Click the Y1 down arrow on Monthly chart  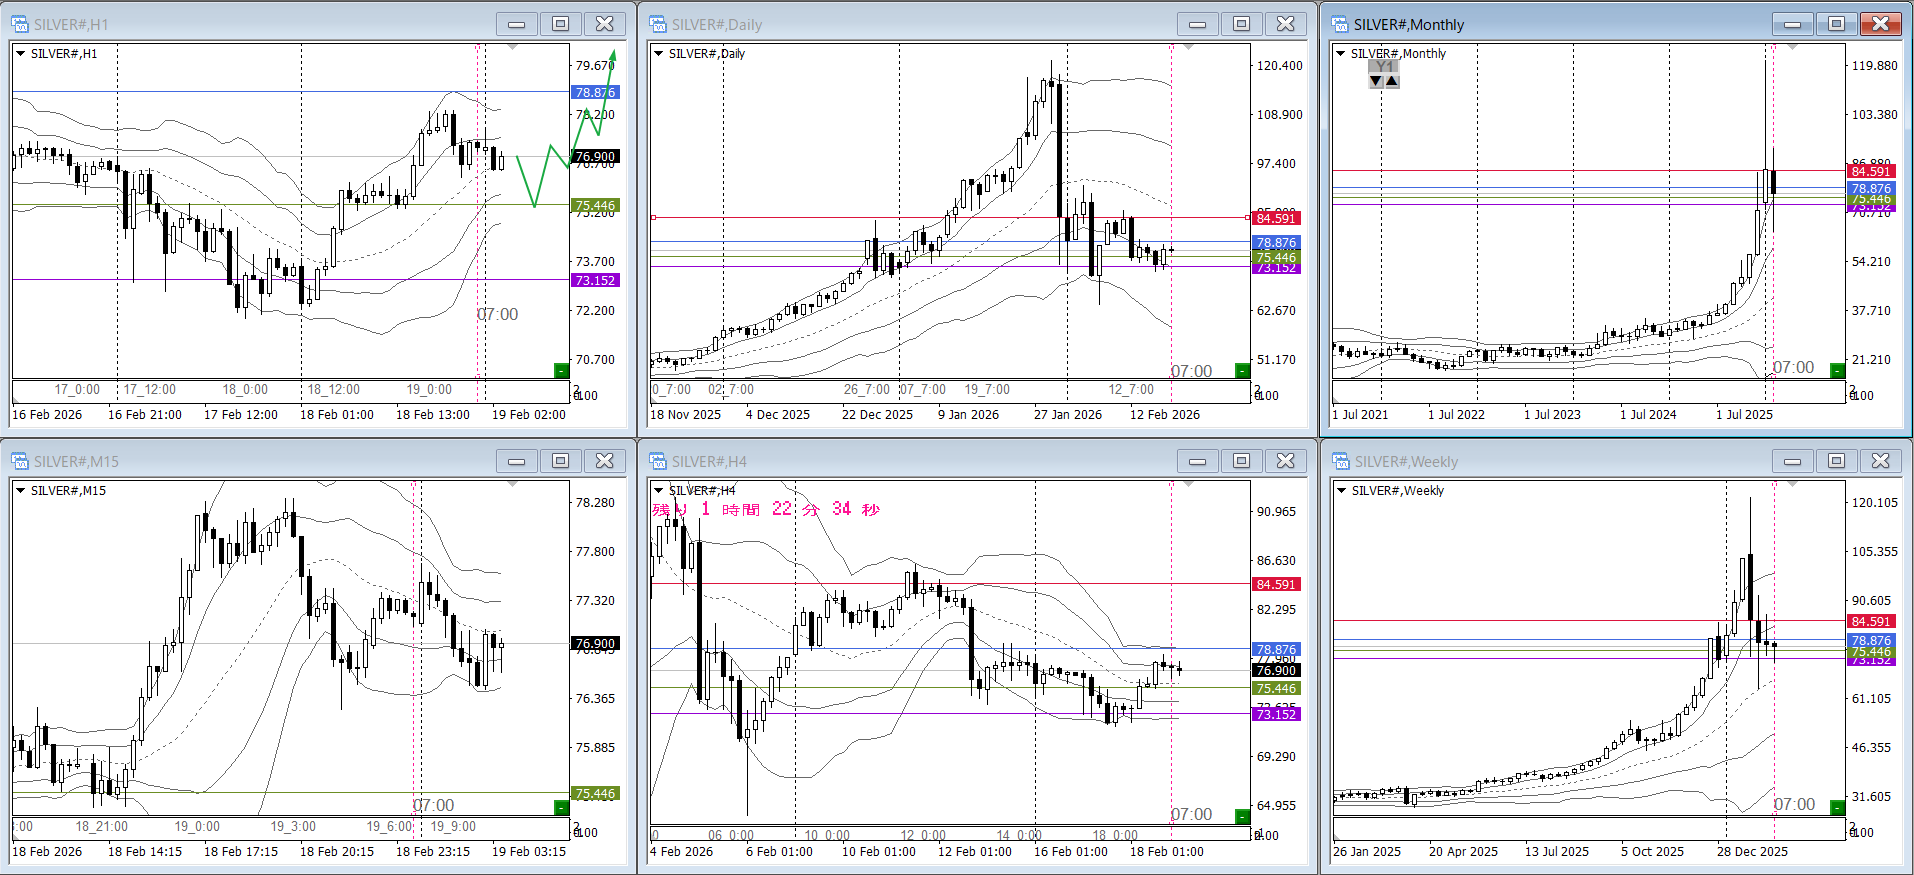tap(1376, 81)
